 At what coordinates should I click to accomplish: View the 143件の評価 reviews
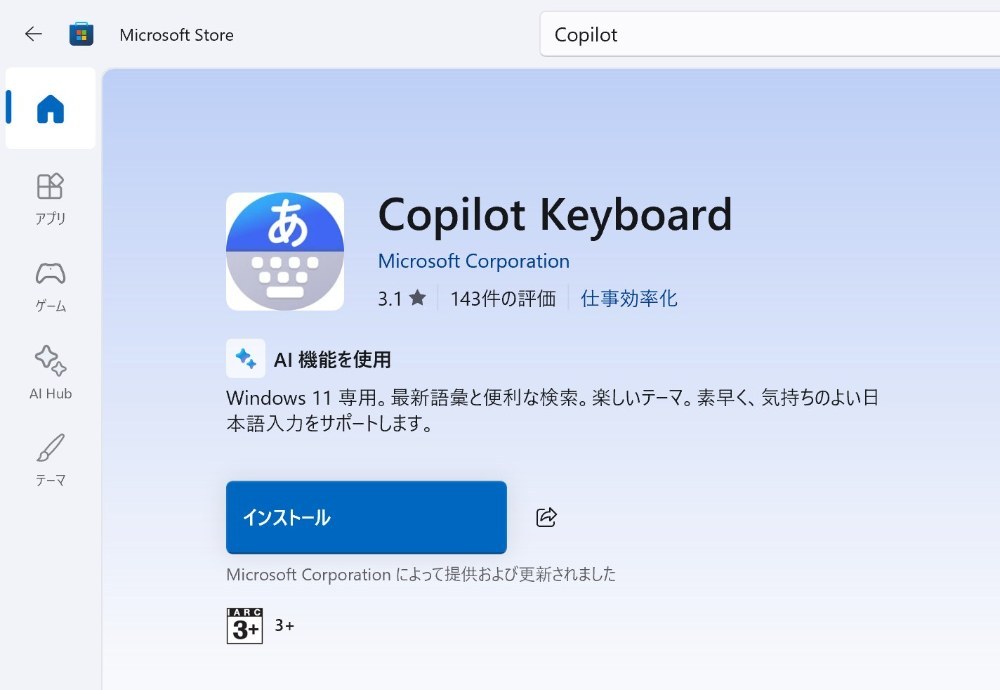point(503,298)
